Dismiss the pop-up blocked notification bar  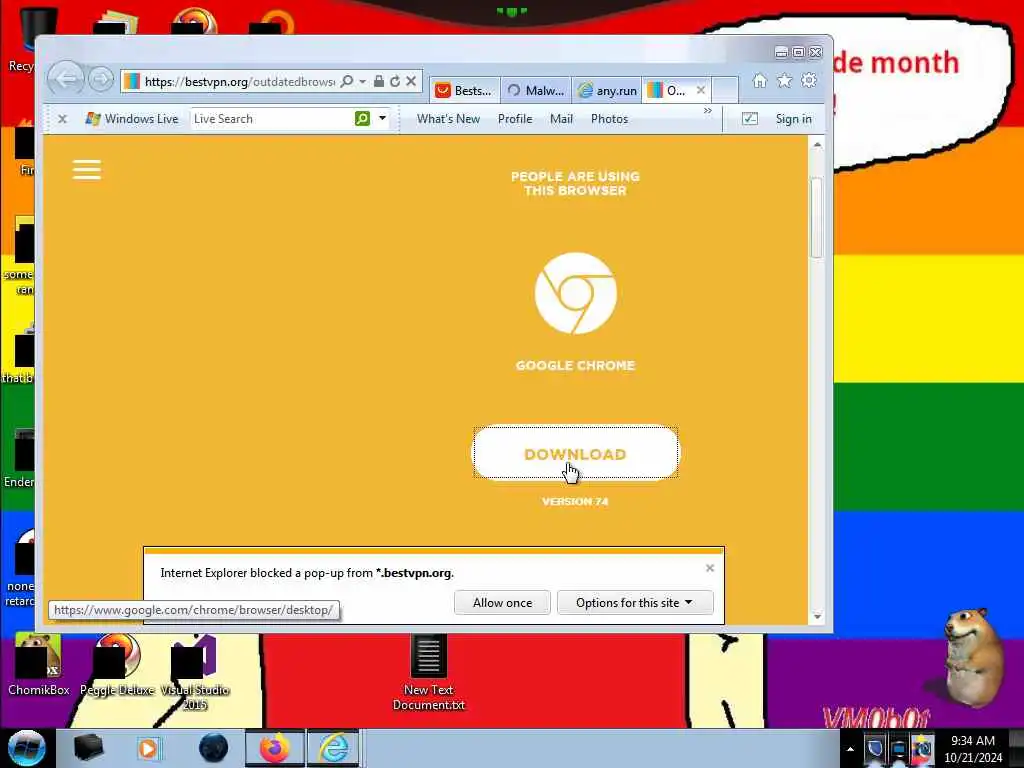(x=710, y=568)
